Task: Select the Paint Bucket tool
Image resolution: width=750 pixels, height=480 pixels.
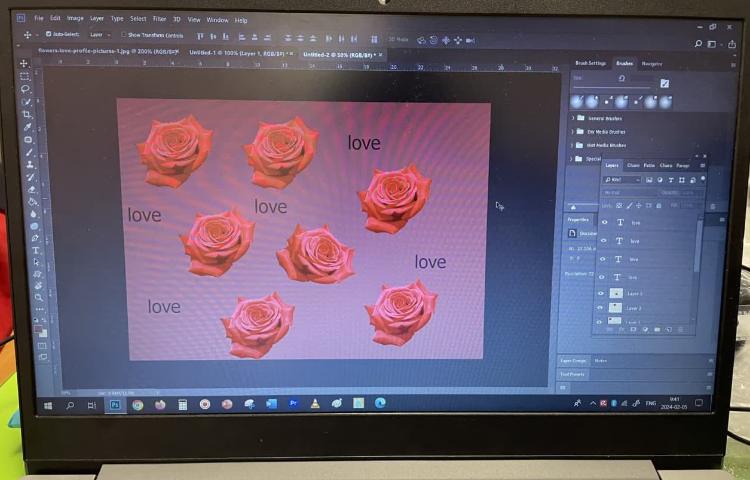Action: (x=32, y=200)
